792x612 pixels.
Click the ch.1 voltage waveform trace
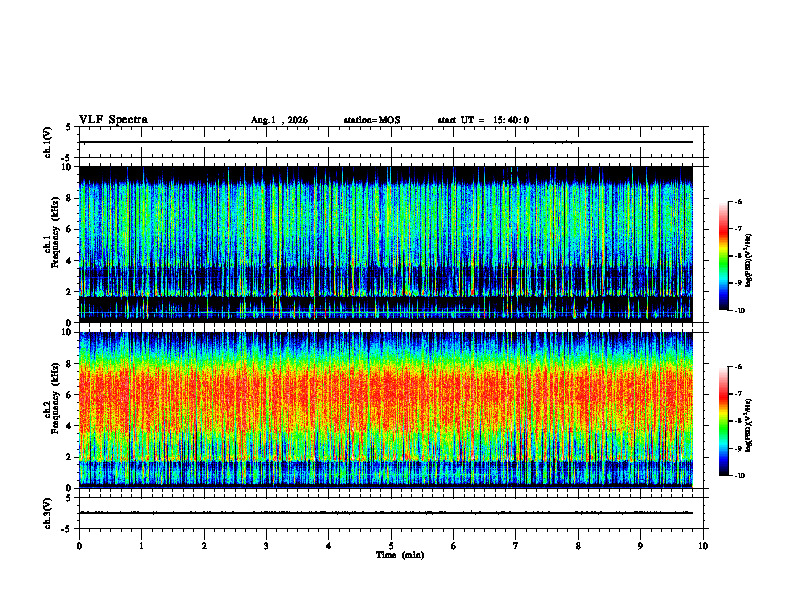[385, 142]
